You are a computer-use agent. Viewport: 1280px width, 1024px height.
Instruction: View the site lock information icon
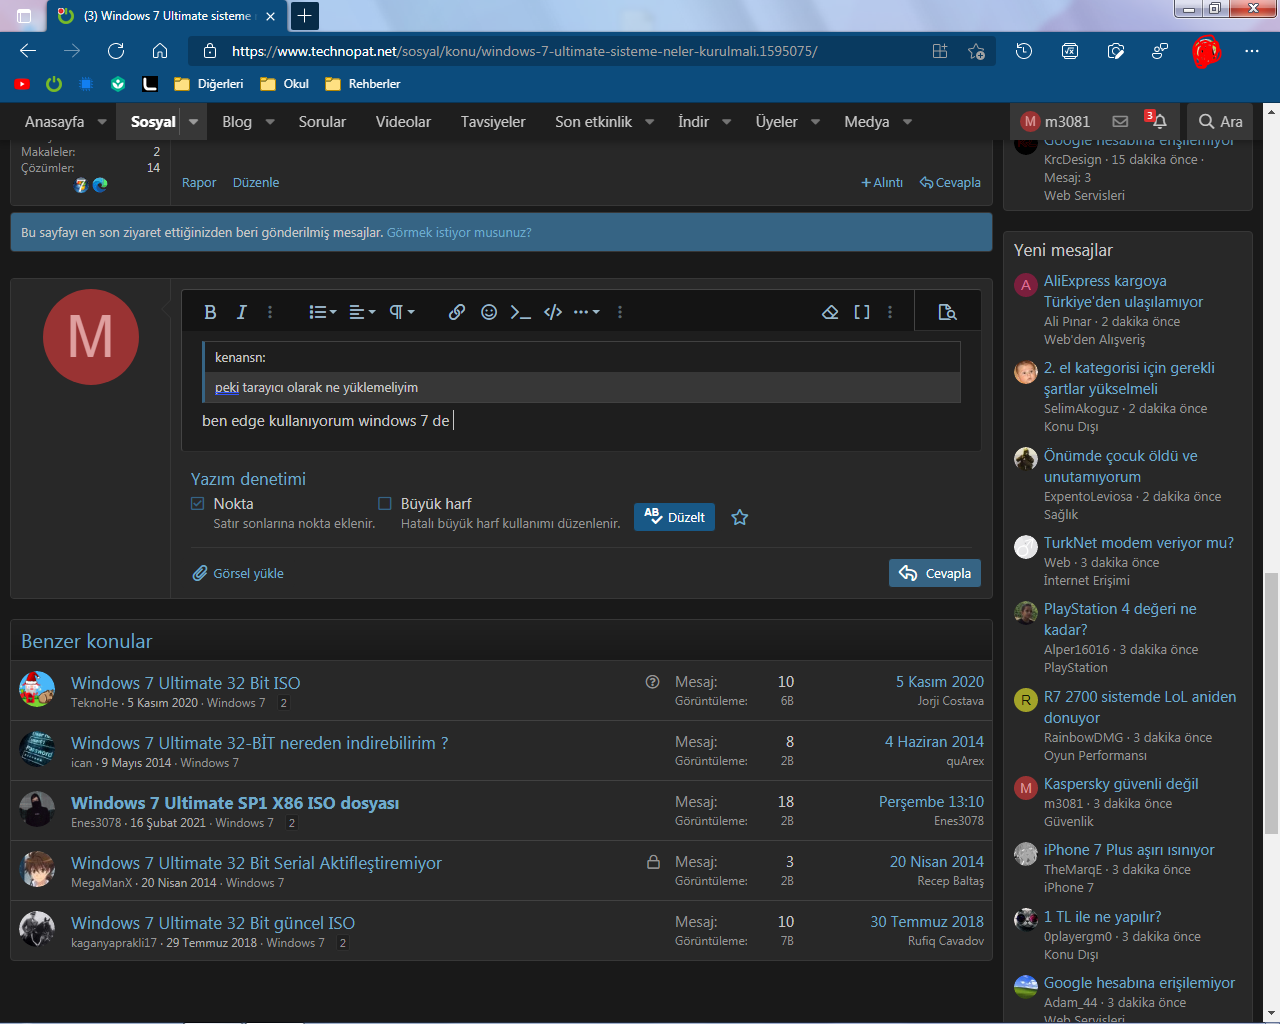(x=210, y=51)
